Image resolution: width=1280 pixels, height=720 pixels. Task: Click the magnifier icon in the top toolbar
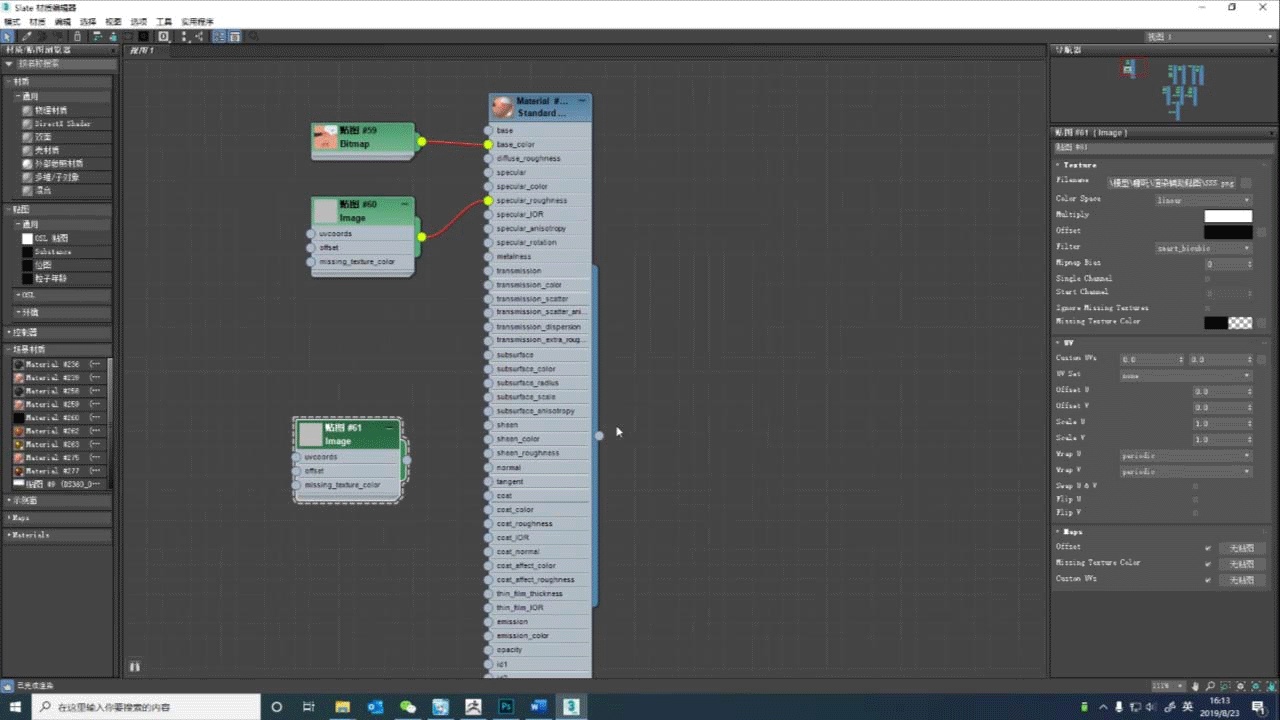(x=253, y=37)
